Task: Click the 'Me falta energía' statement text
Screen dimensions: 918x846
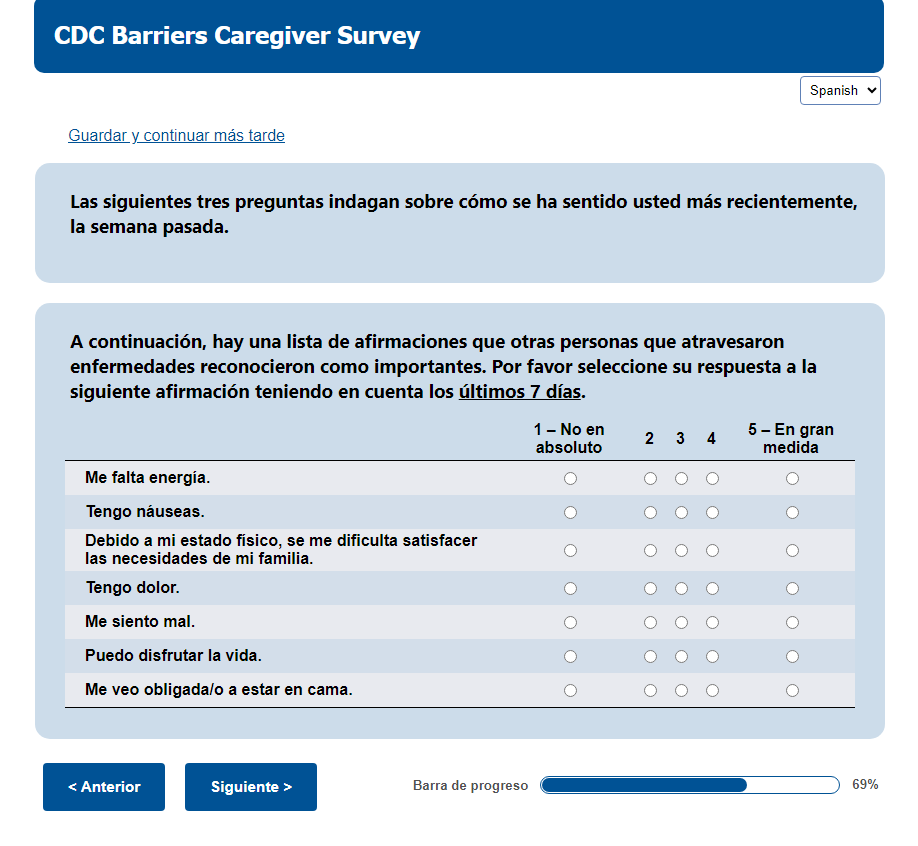Action: [148, 478]
